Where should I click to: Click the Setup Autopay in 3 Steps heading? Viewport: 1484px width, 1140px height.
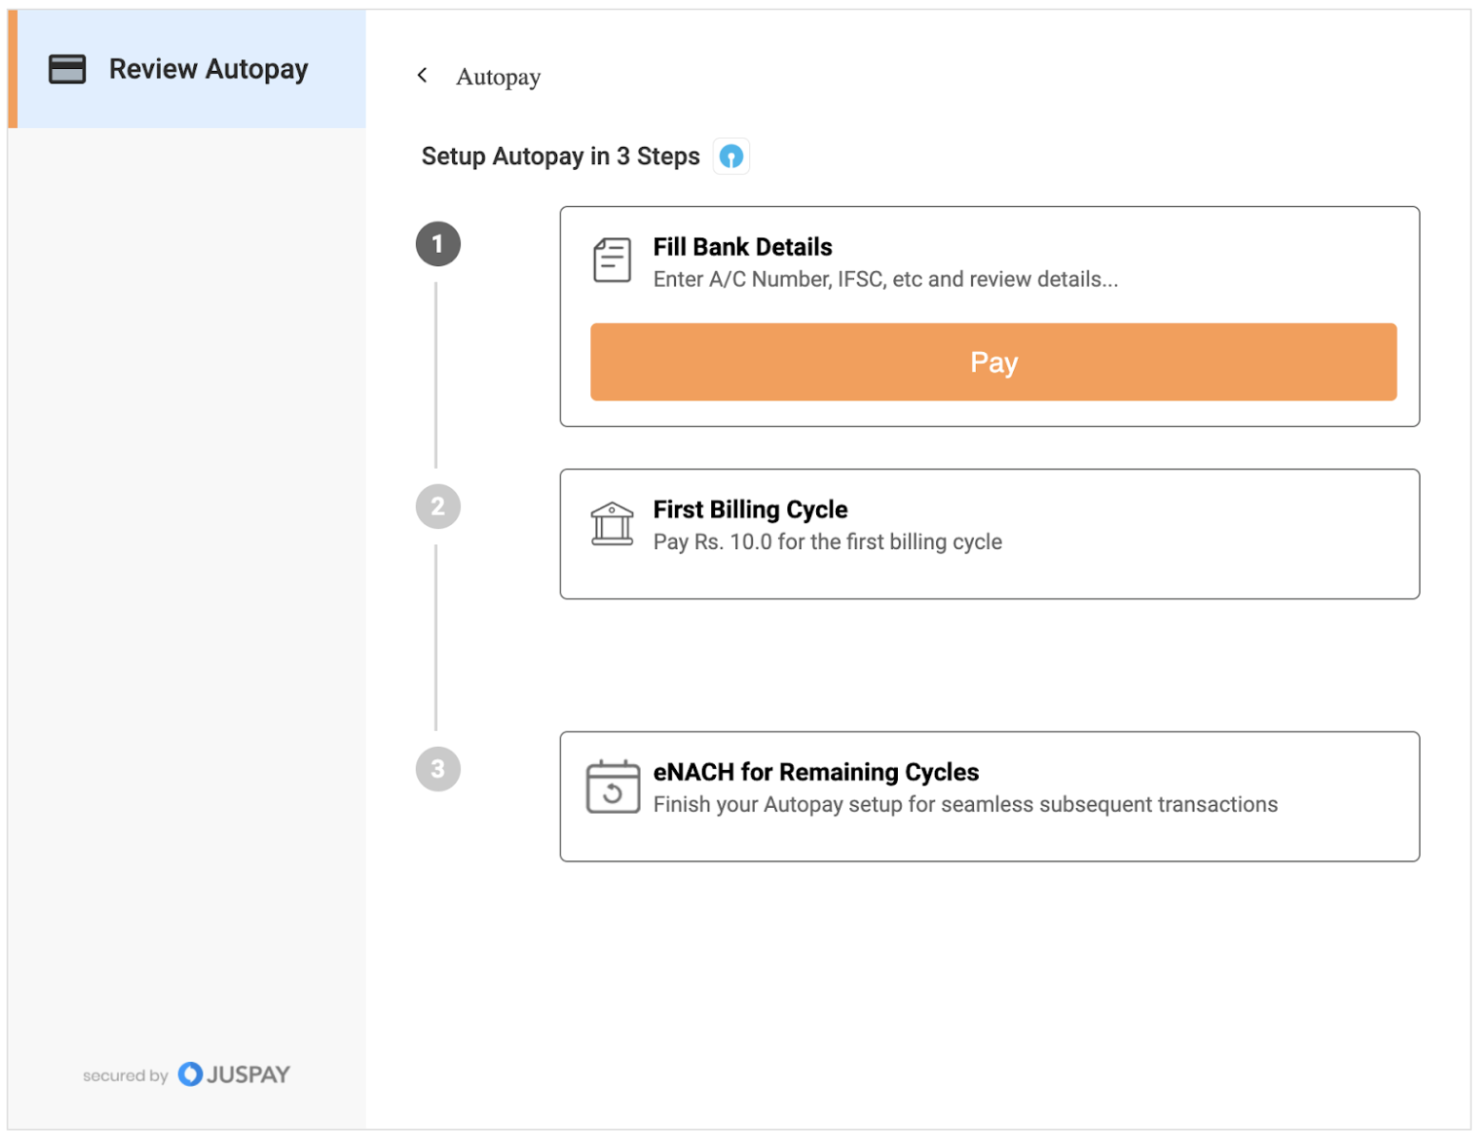click(x=560, y=157)
